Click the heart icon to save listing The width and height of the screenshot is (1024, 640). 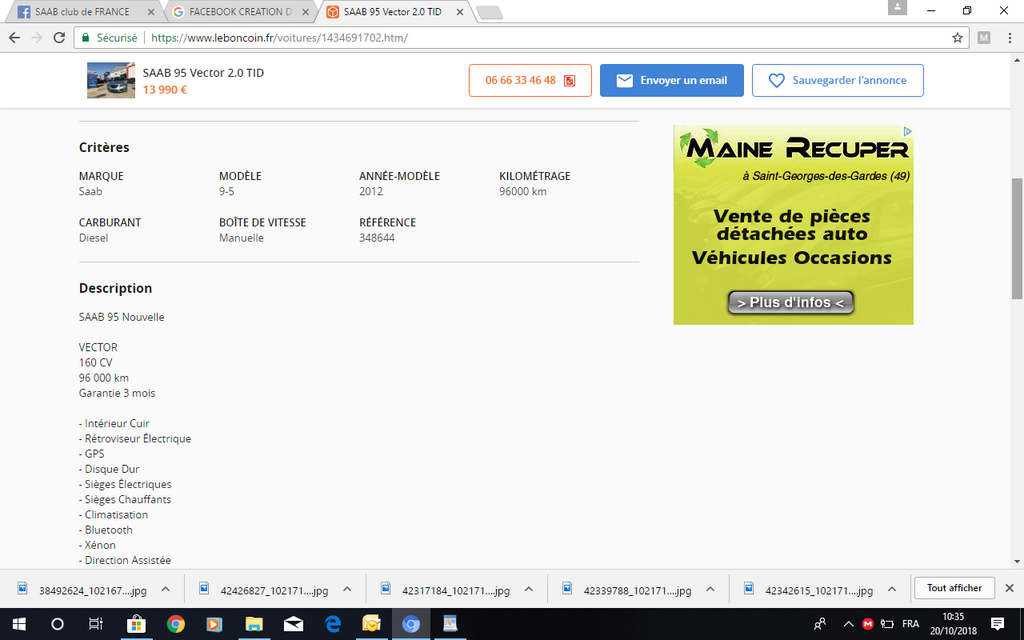pyautogui.click(x=776, y=80)
